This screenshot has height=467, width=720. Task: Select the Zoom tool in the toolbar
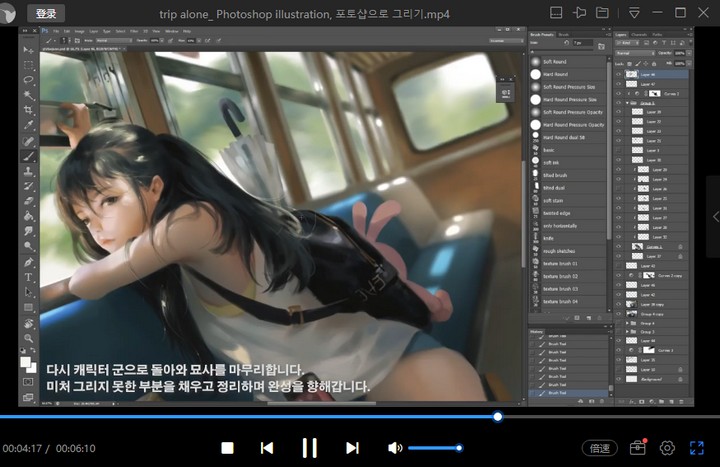28,338
